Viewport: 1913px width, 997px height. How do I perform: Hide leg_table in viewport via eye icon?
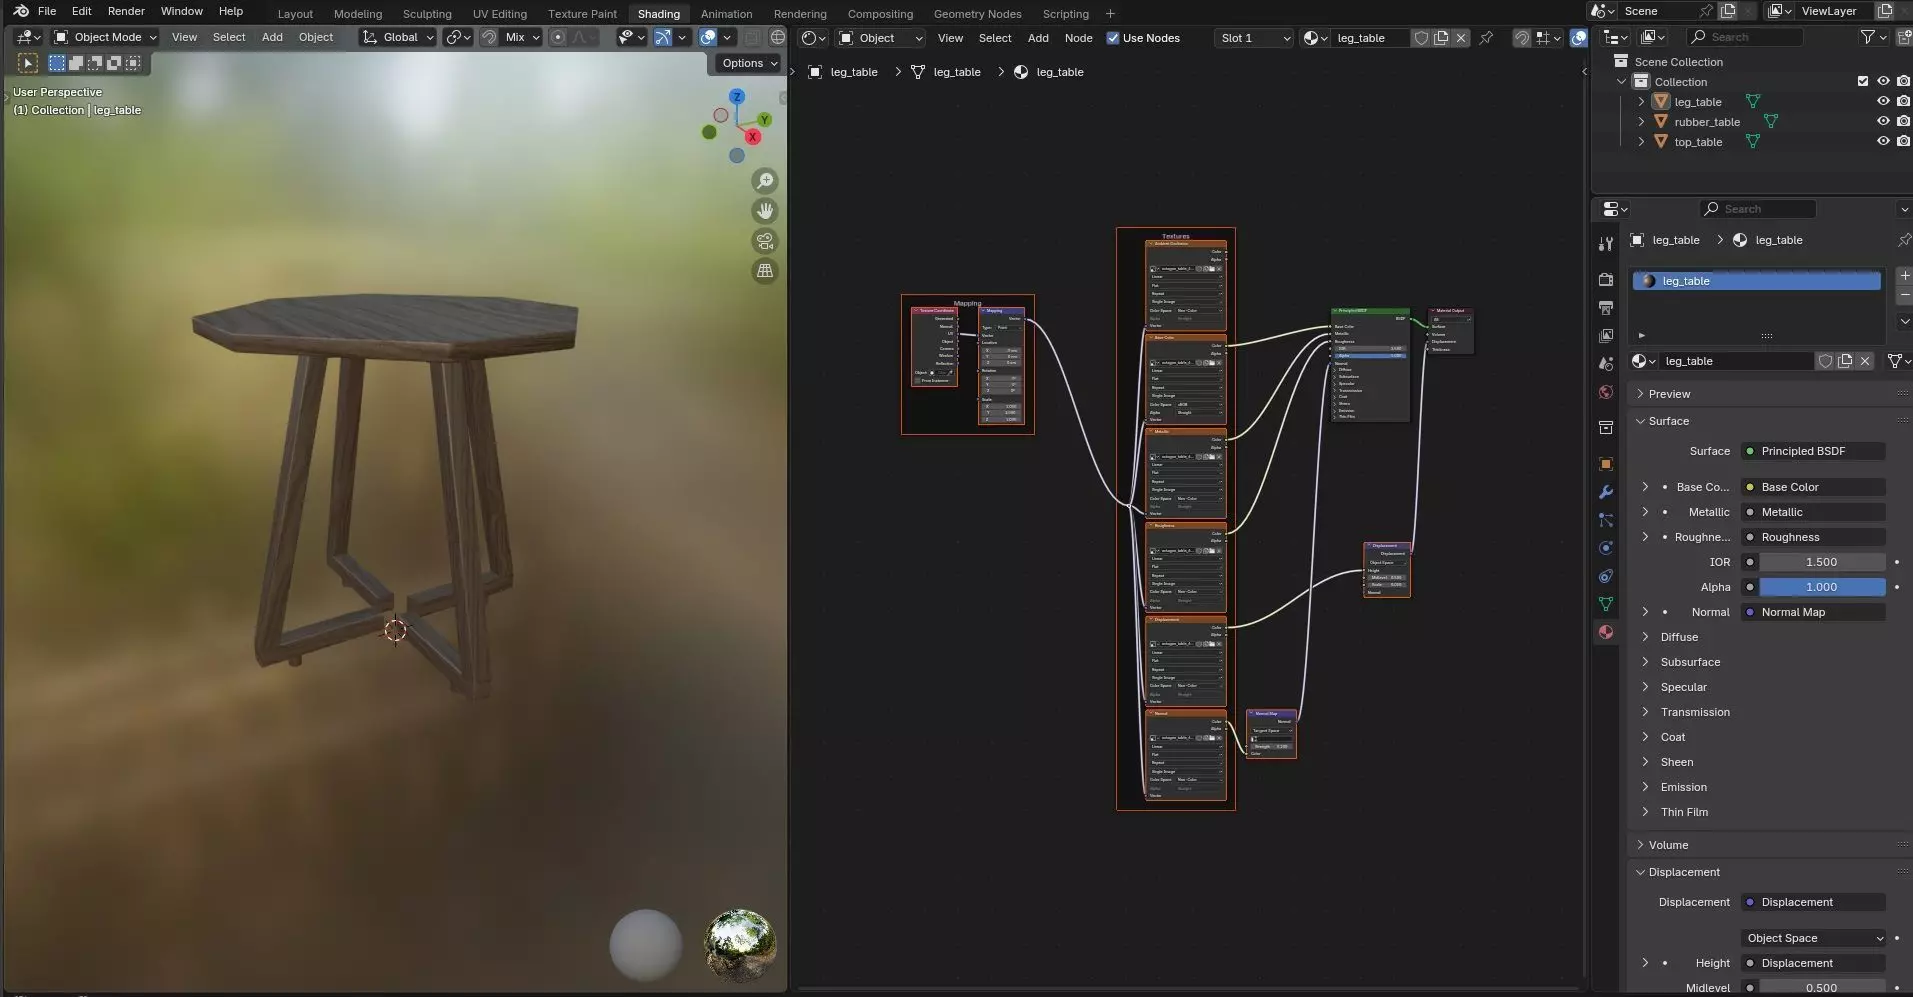[1883, 102]
